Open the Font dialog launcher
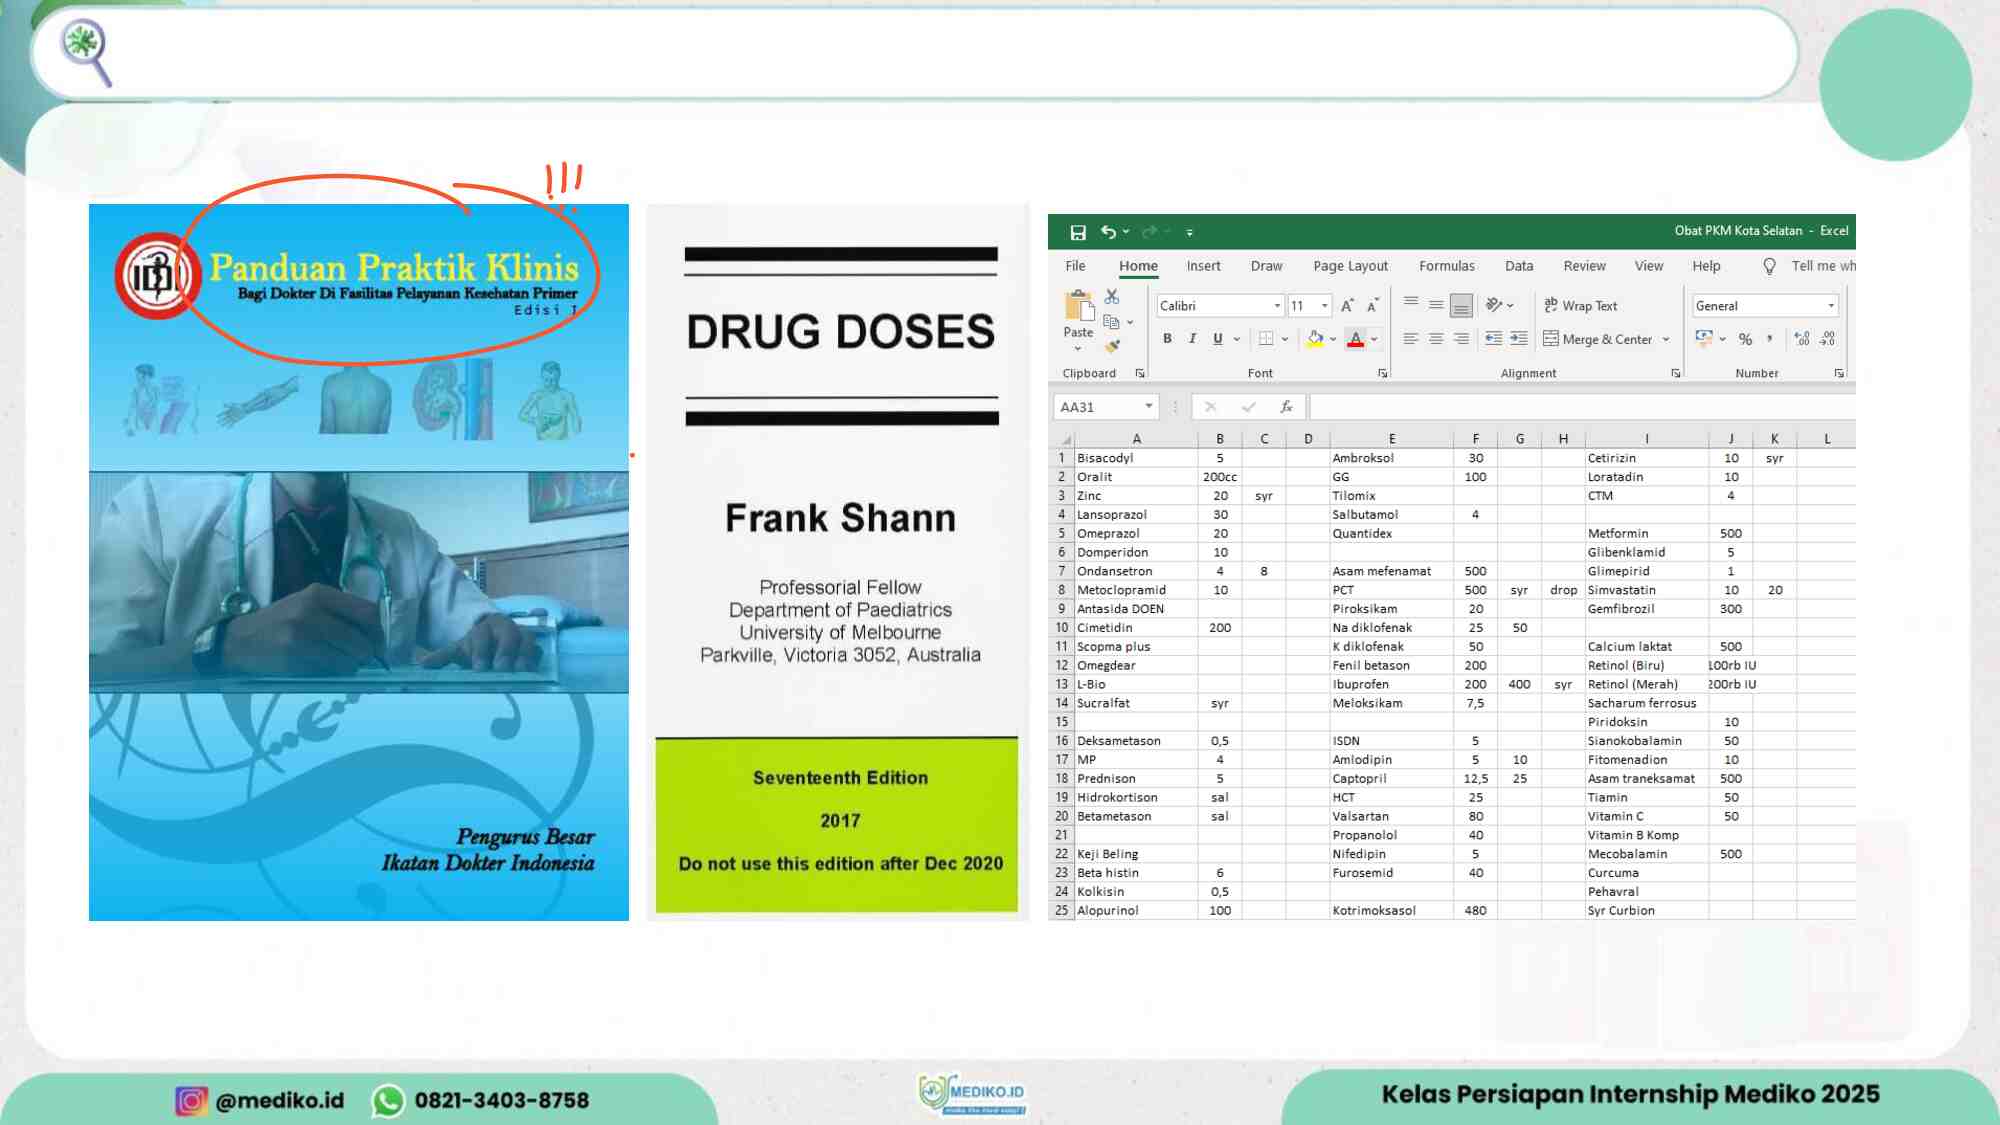 click(x=1383, y=373)
